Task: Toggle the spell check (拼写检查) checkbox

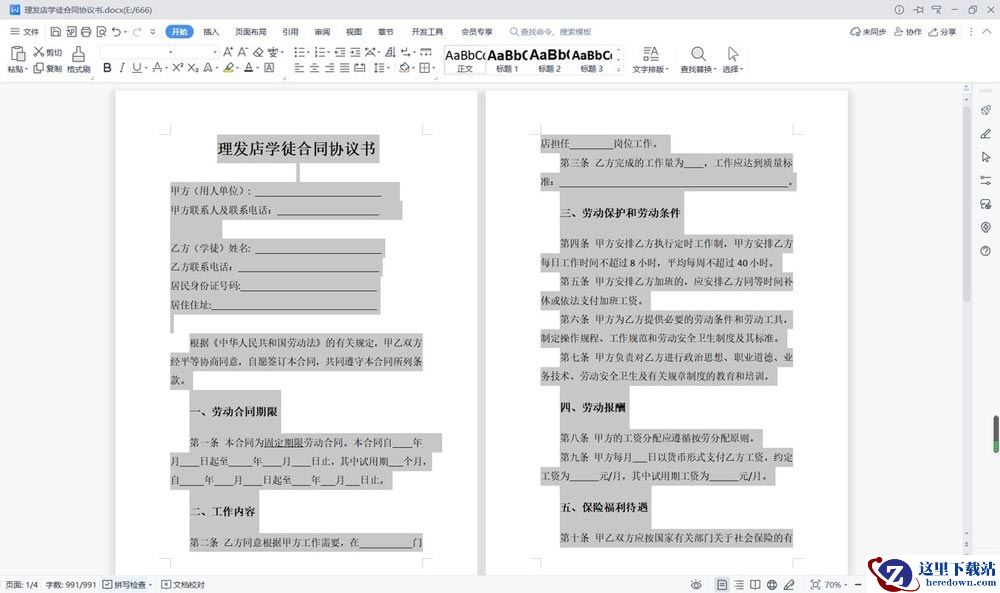Action: pos(107,584)
